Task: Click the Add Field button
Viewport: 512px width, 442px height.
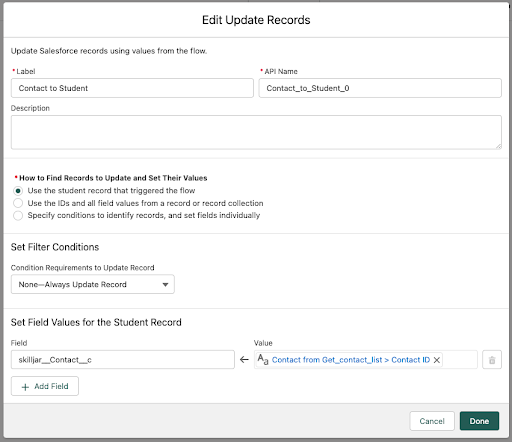Action: click(45, 386)
